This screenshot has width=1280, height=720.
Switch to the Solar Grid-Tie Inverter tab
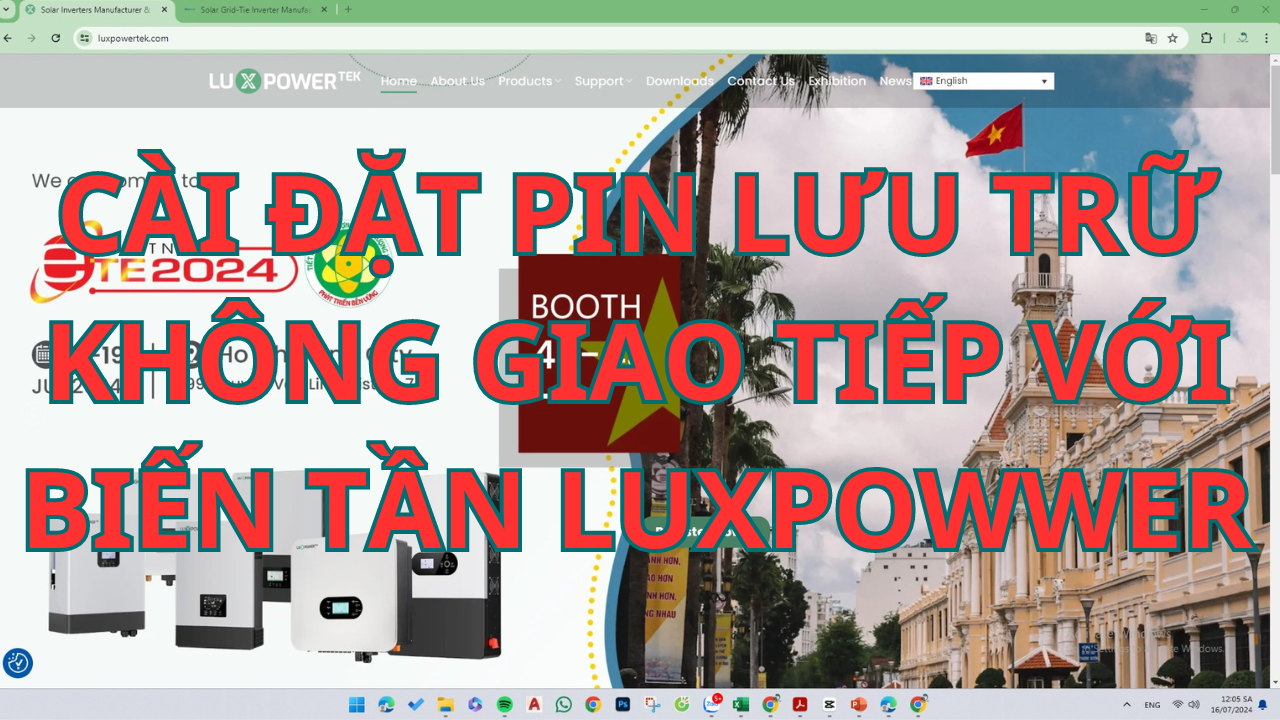(x=255, y=9)
